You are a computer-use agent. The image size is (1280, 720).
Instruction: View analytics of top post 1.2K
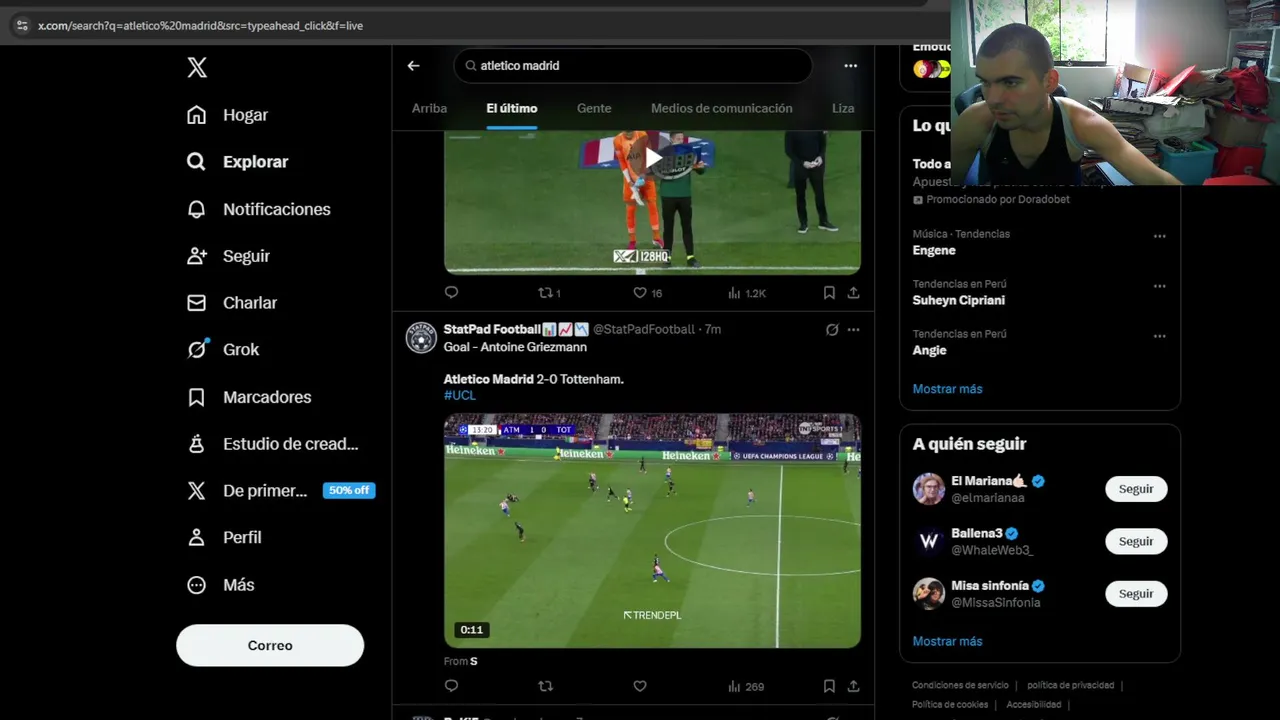(746, 293)
